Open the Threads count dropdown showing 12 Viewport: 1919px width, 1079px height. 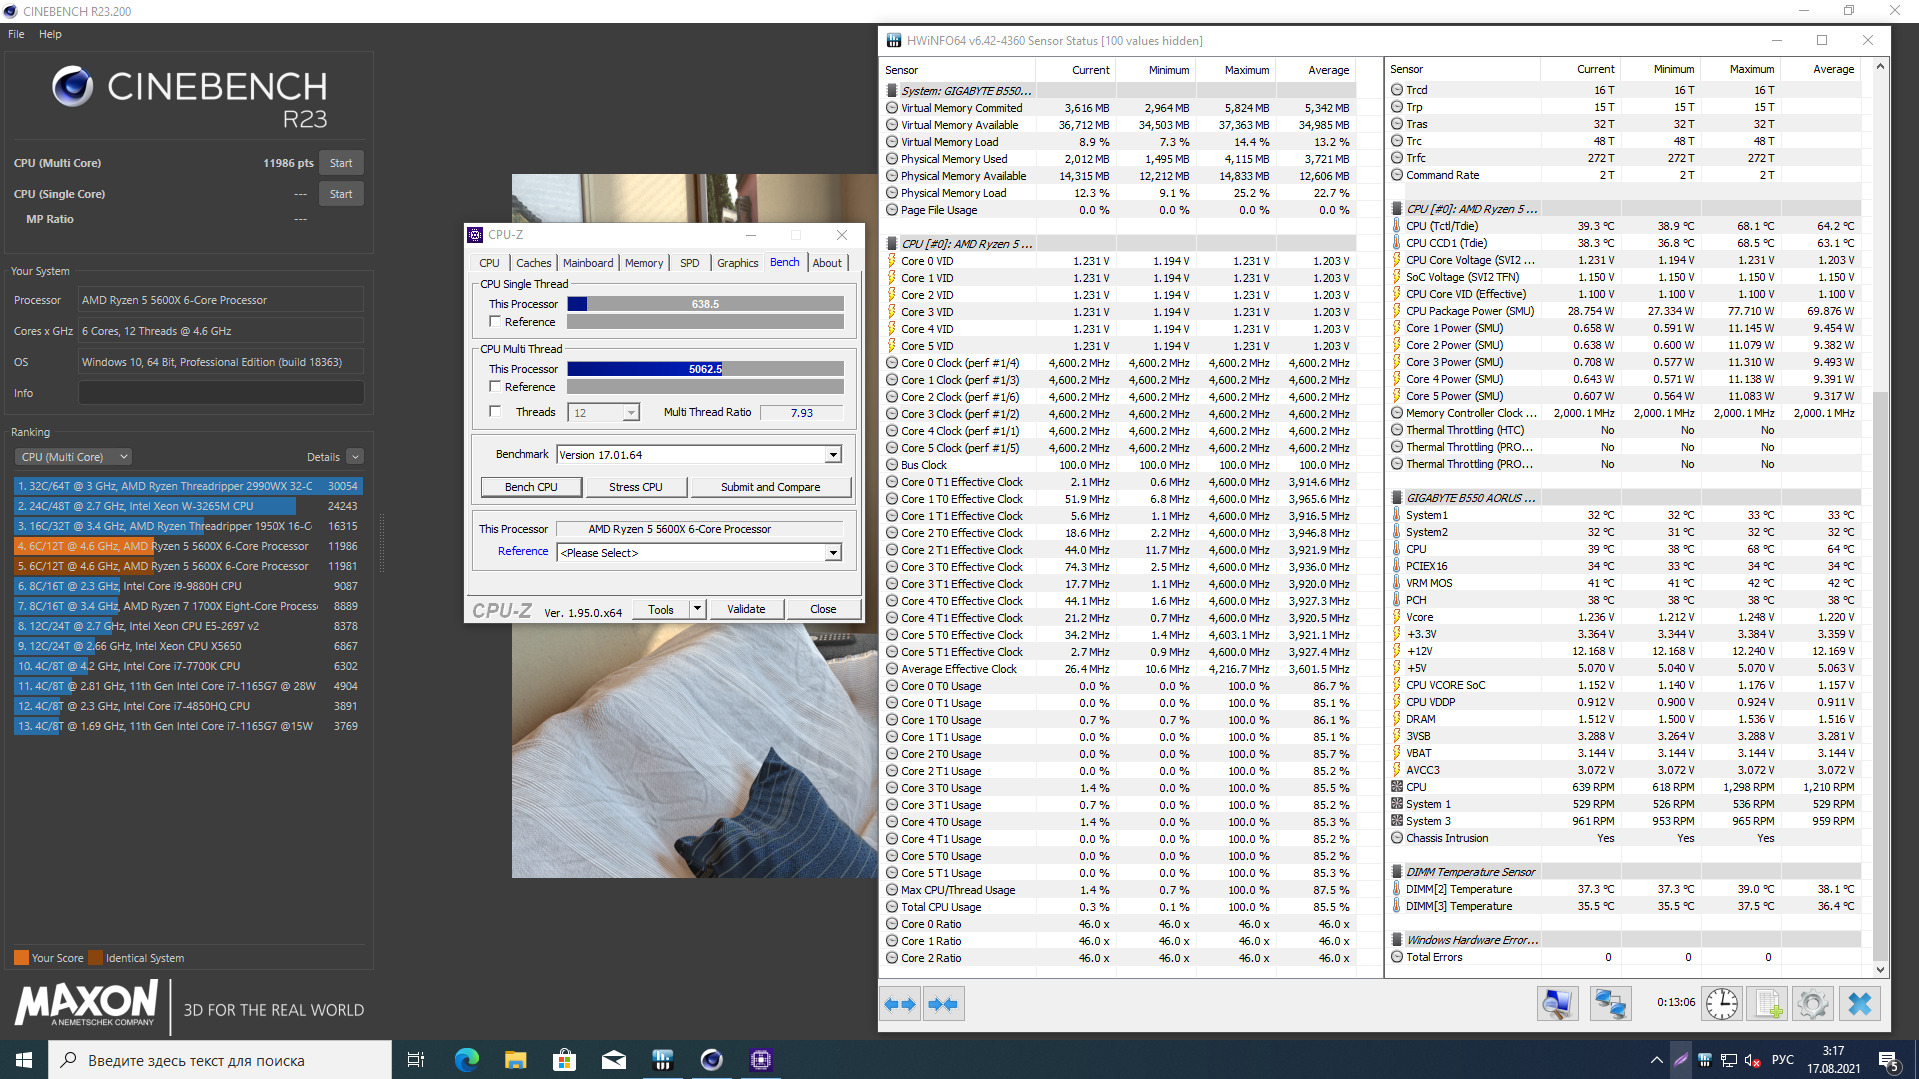(631, 413)
